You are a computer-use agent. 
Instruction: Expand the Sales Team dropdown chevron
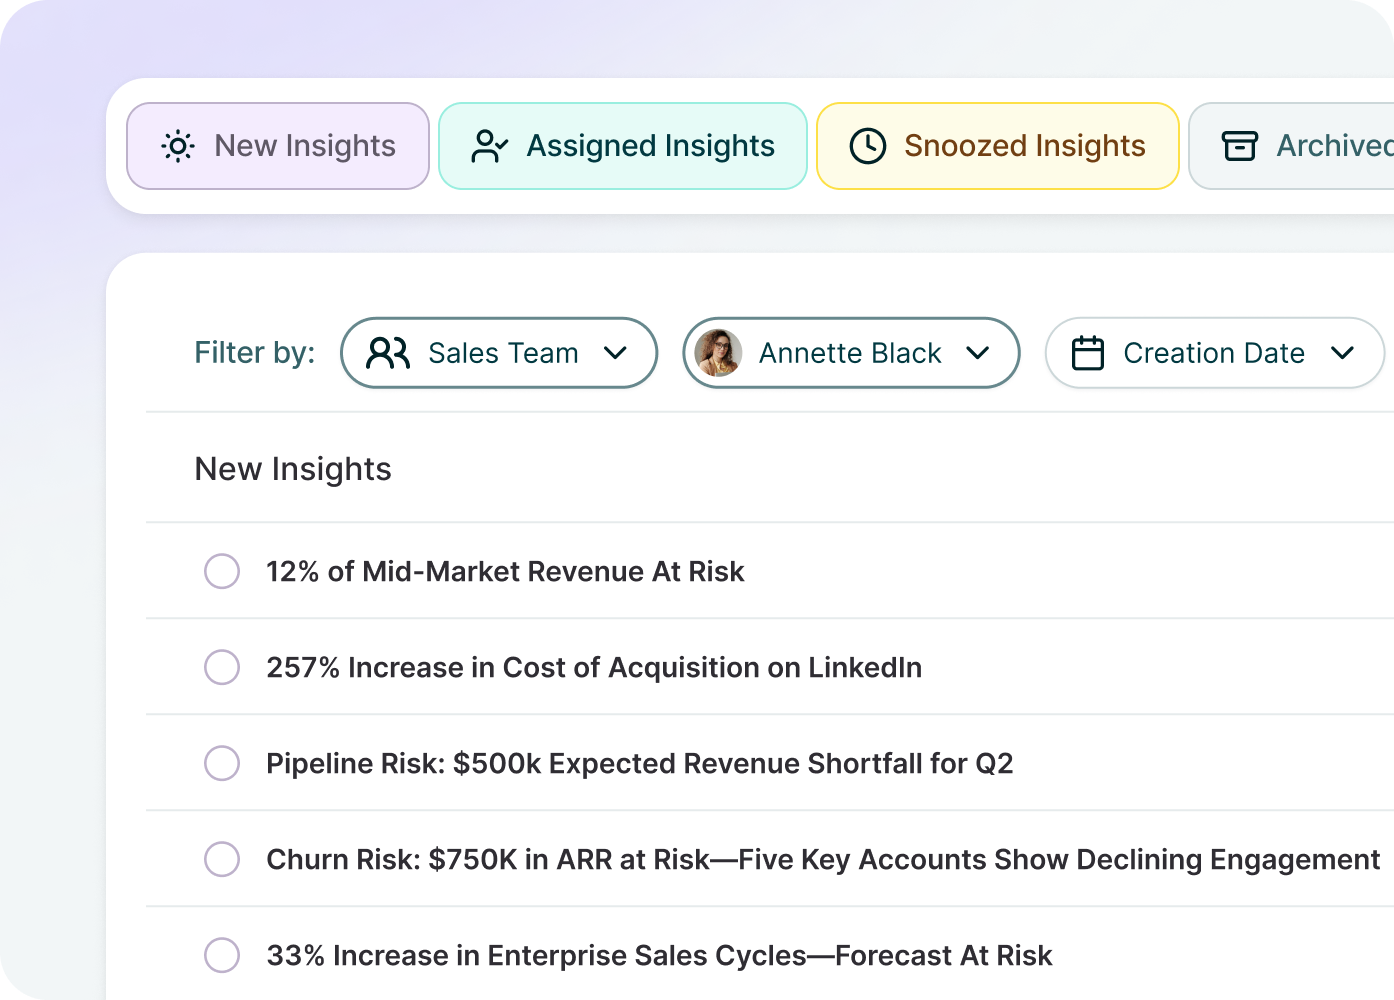click(616, 353)
